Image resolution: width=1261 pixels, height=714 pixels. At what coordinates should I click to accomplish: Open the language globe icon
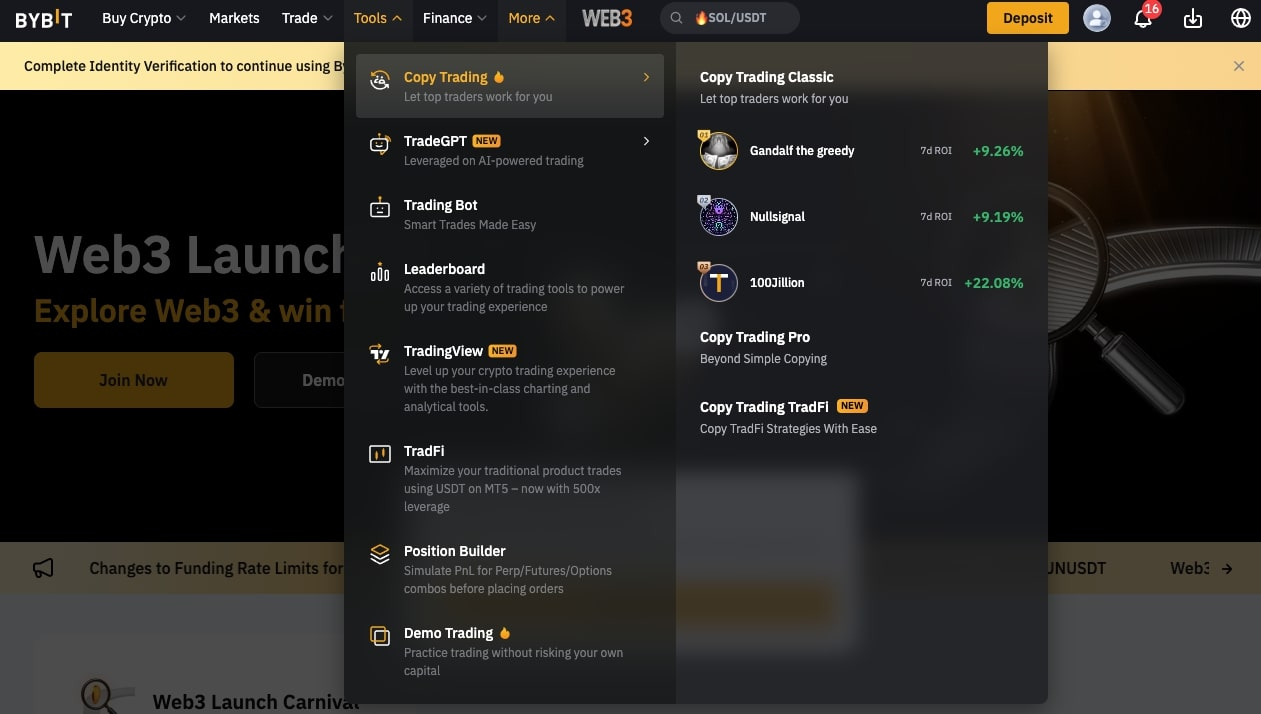pos(1241,18)
